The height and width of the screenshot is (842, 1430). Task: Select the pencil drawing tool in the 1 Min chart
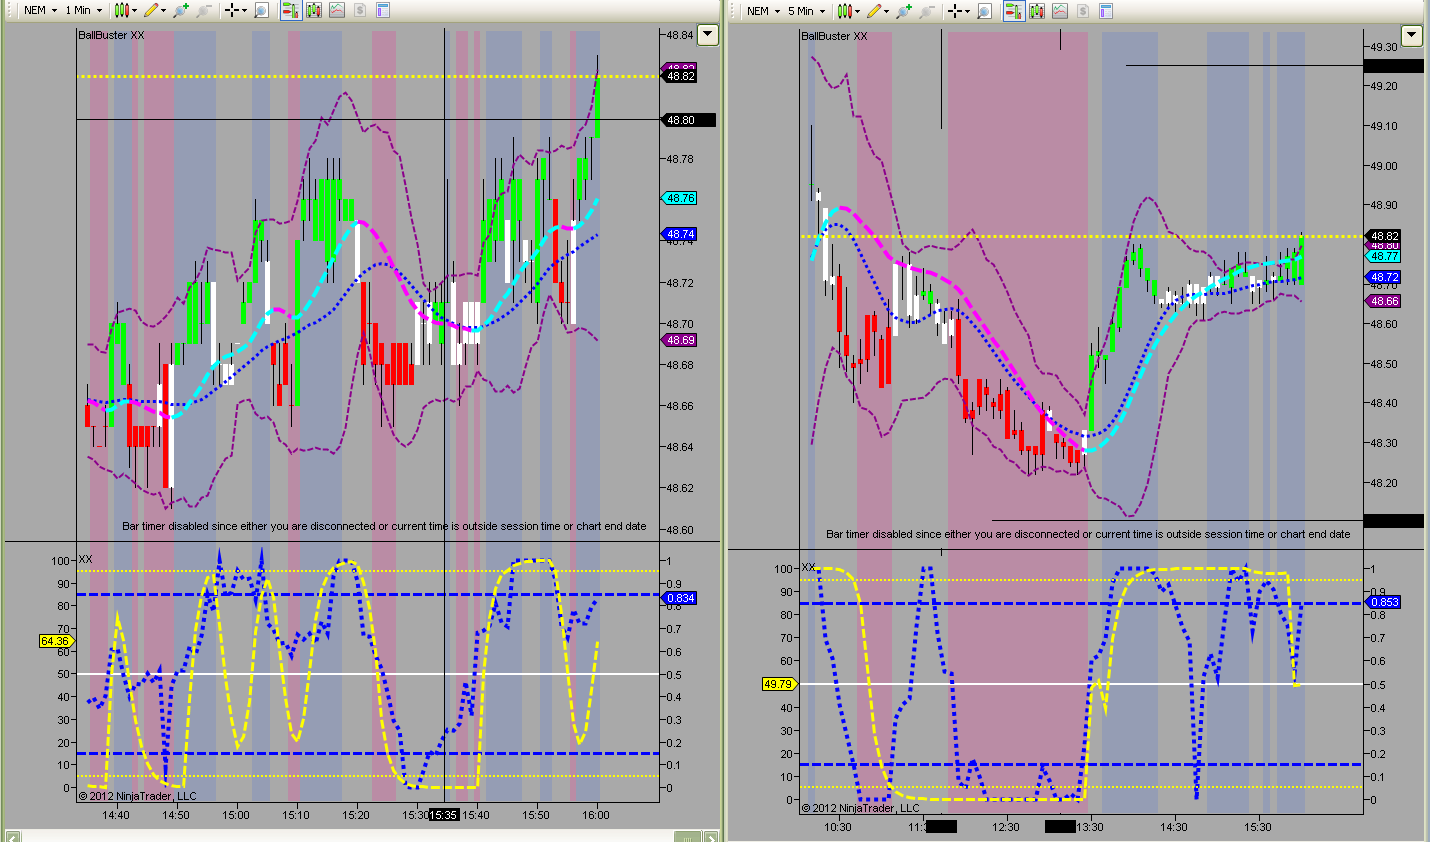150,10
